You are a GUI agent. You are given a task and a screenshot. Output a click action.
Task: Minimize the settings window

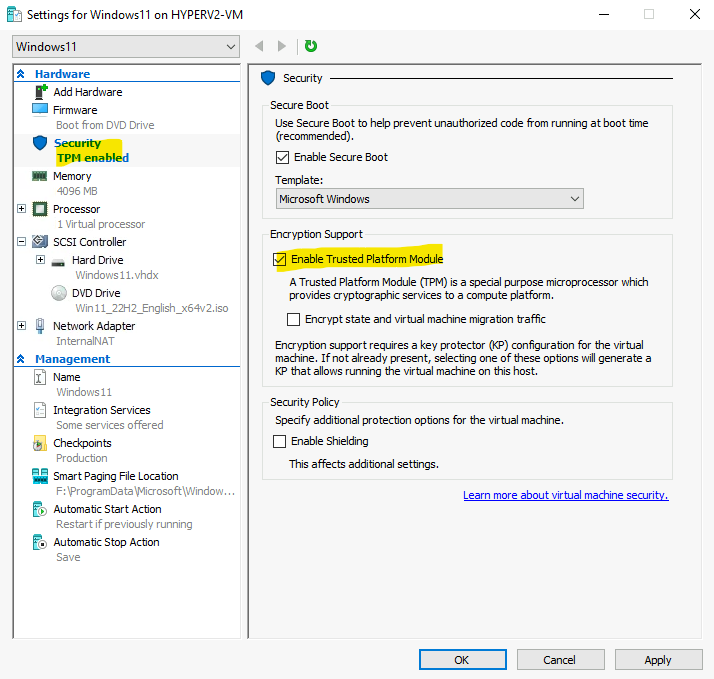[604, 15]
